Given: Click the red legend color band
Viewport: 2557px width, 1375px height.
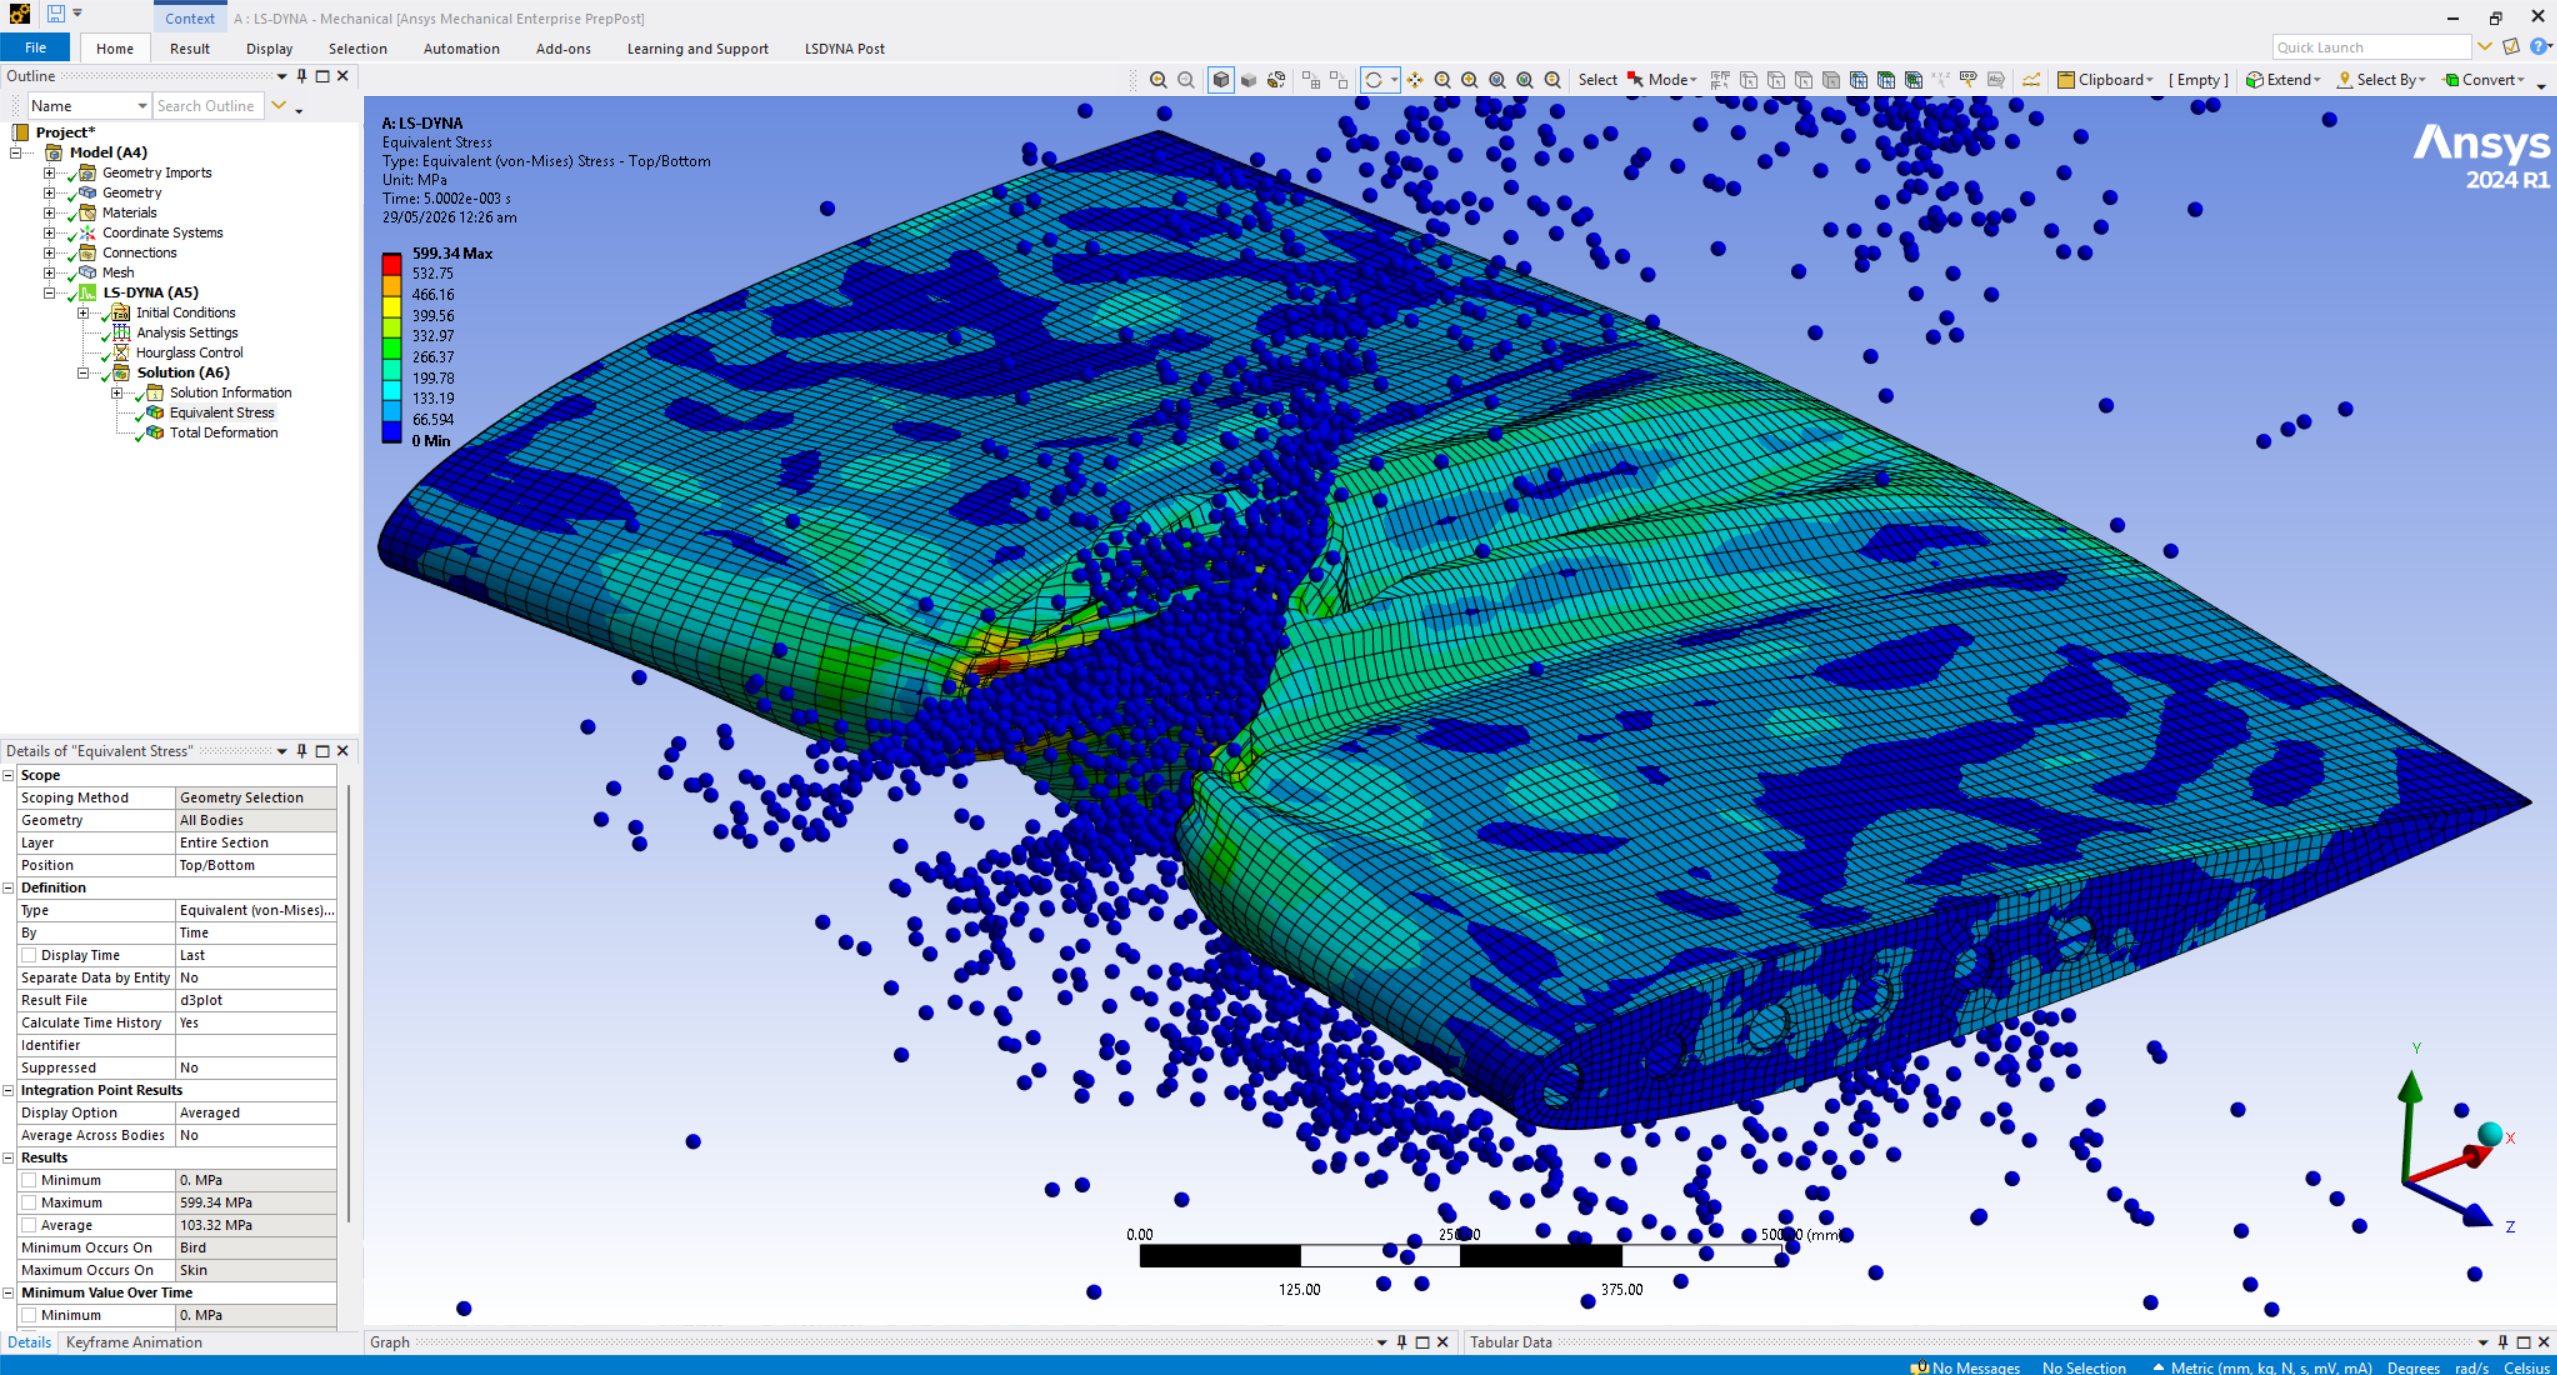Looking at the screenshot, I should click(391, 264).
